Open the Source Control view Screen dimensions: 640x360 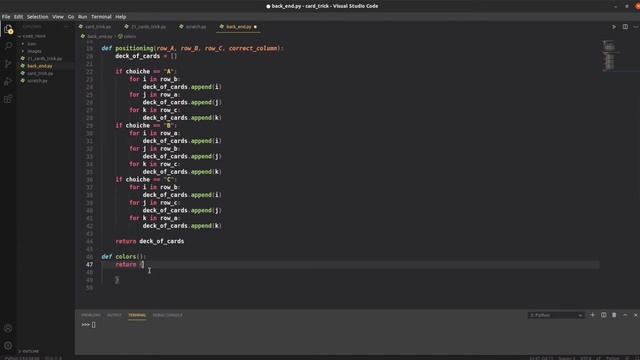pyautogui.click(x=8, y=64)
